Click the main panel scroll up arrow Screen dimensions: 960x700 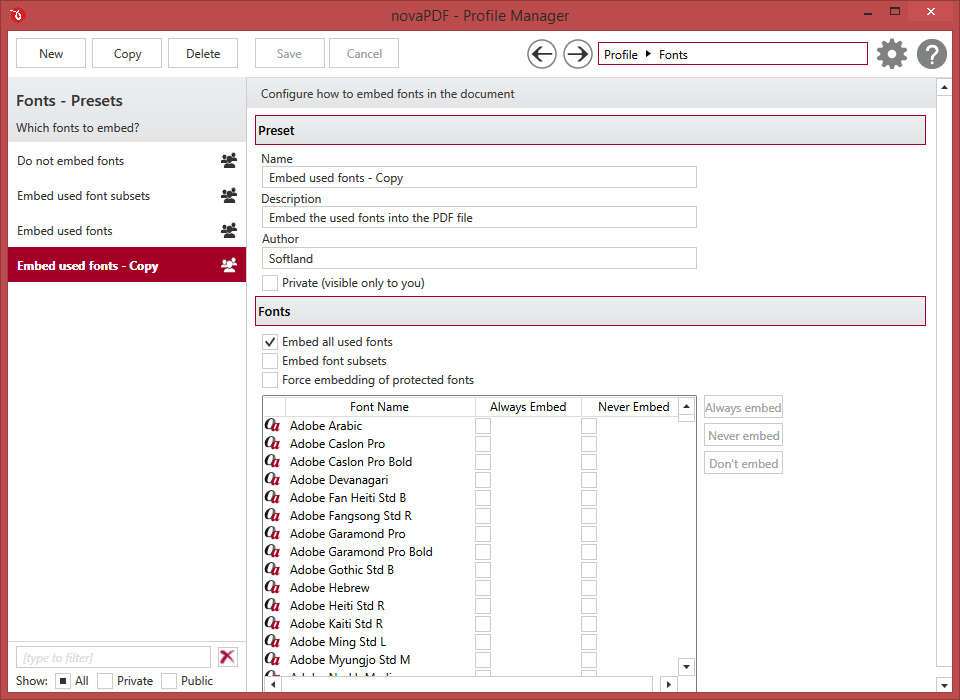pyautogui.click(x=944, y=88)
